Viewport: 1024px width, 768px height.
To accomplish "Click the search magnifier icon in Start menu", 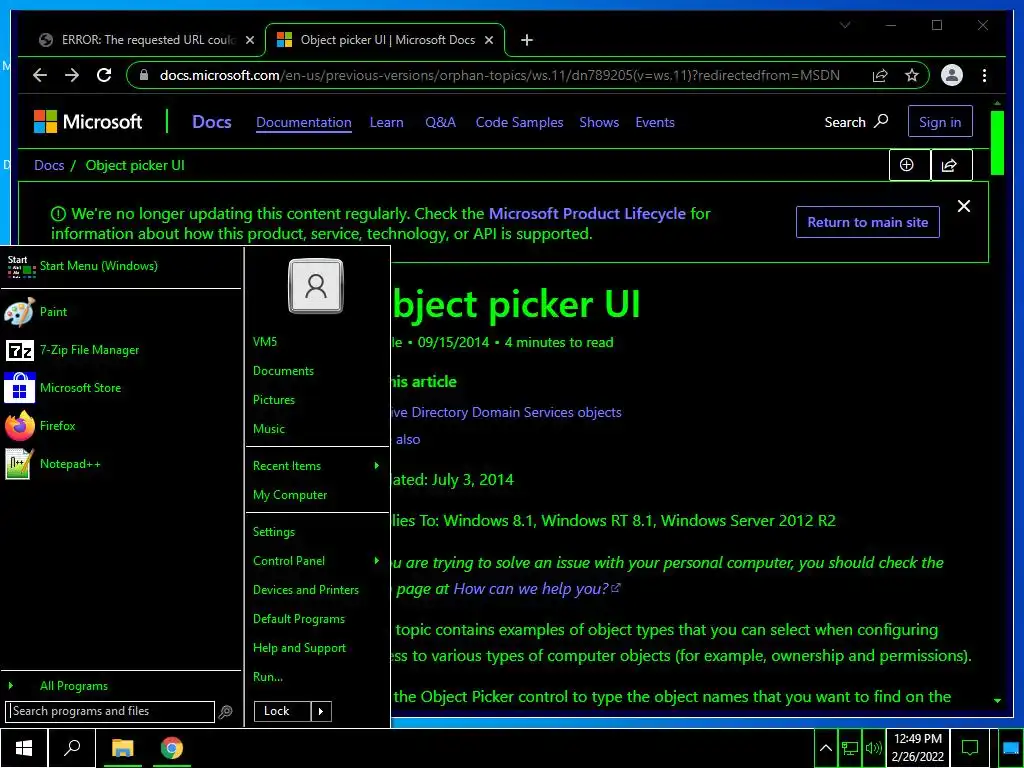I will click(226, 712).
